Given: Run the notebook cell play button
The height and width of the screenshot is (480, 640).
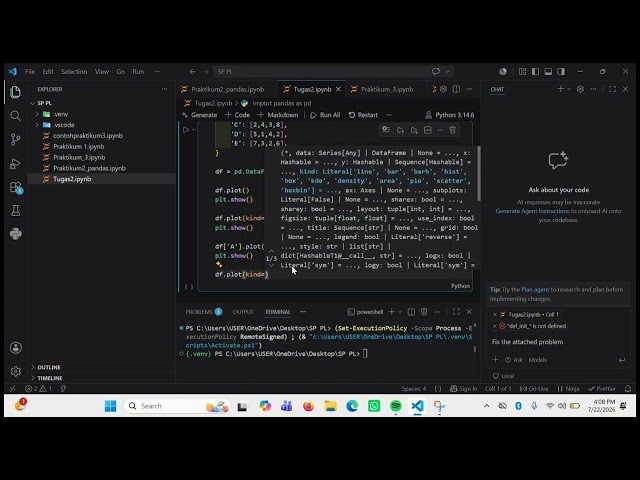Looking at the screenshot, I should pos(186,130).
